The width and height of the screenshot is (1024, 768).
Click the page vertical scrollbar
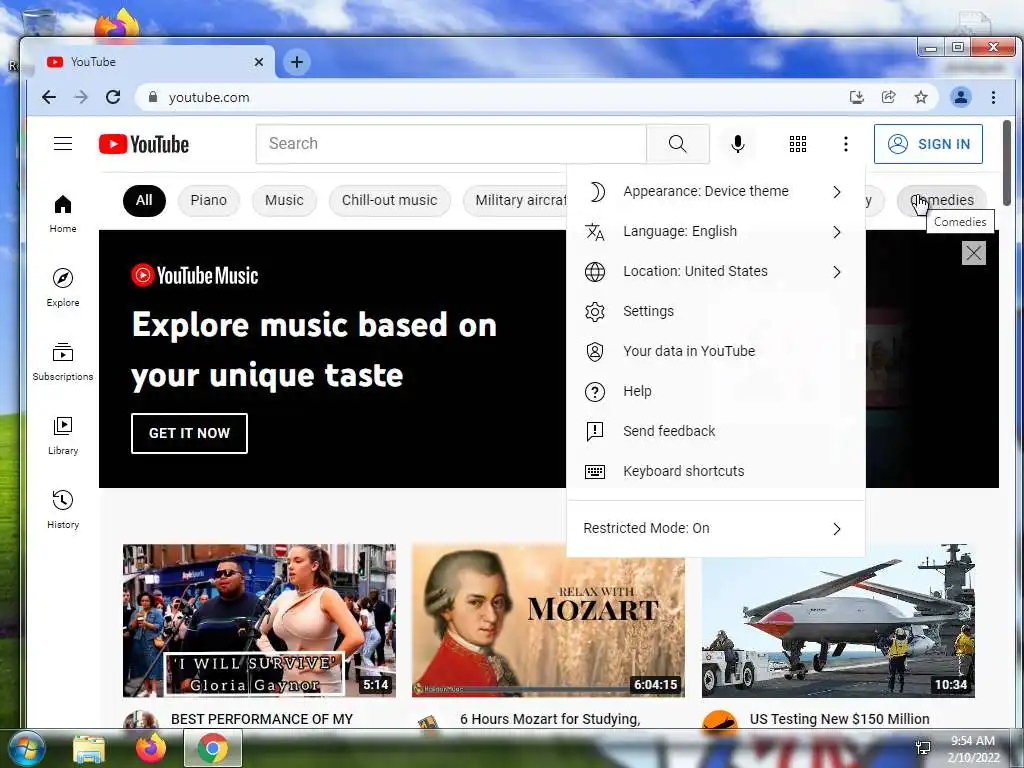pos(1008,163)
